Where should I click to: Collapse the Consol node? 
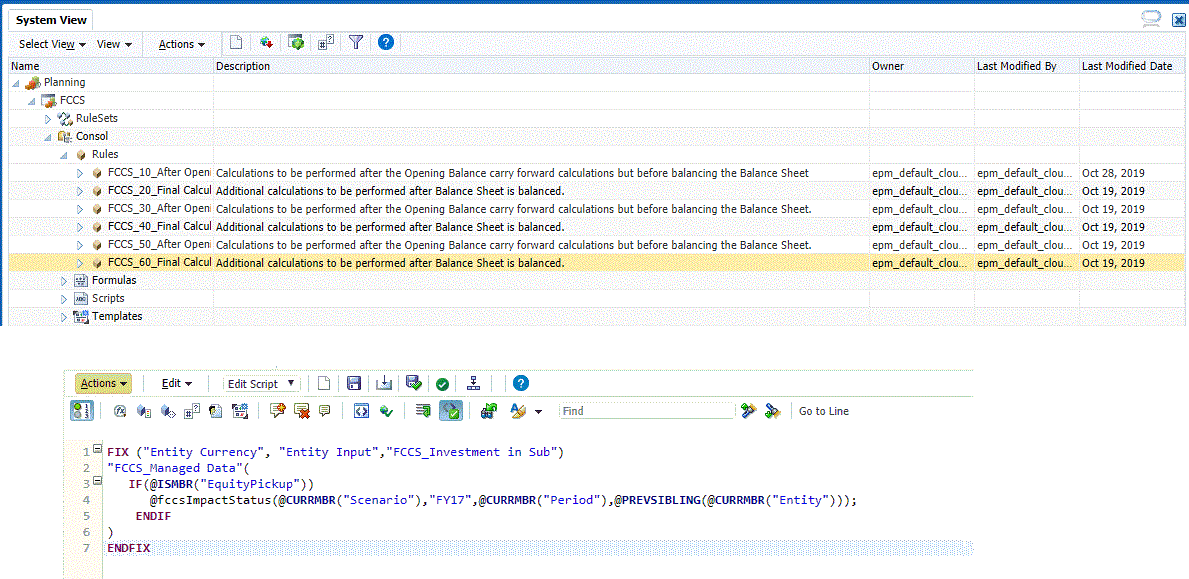pos(49,137)
